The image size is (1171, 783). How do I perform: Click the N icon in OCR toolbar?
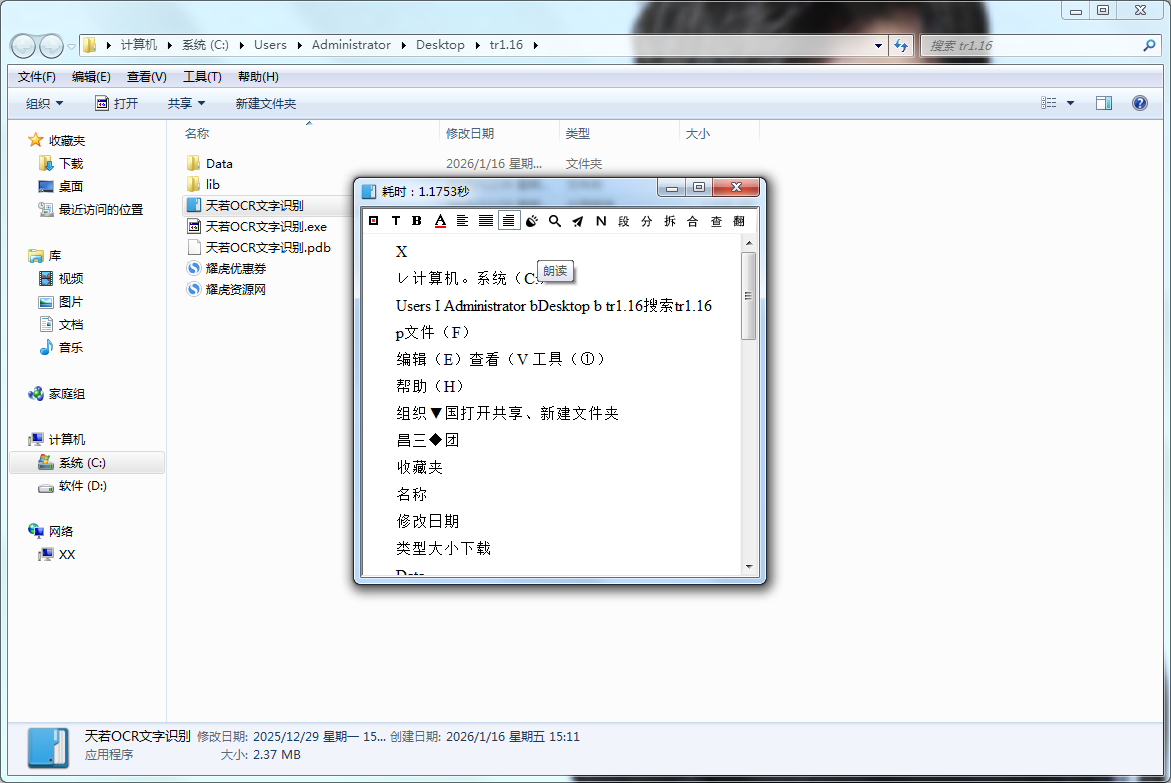[601, 221]
